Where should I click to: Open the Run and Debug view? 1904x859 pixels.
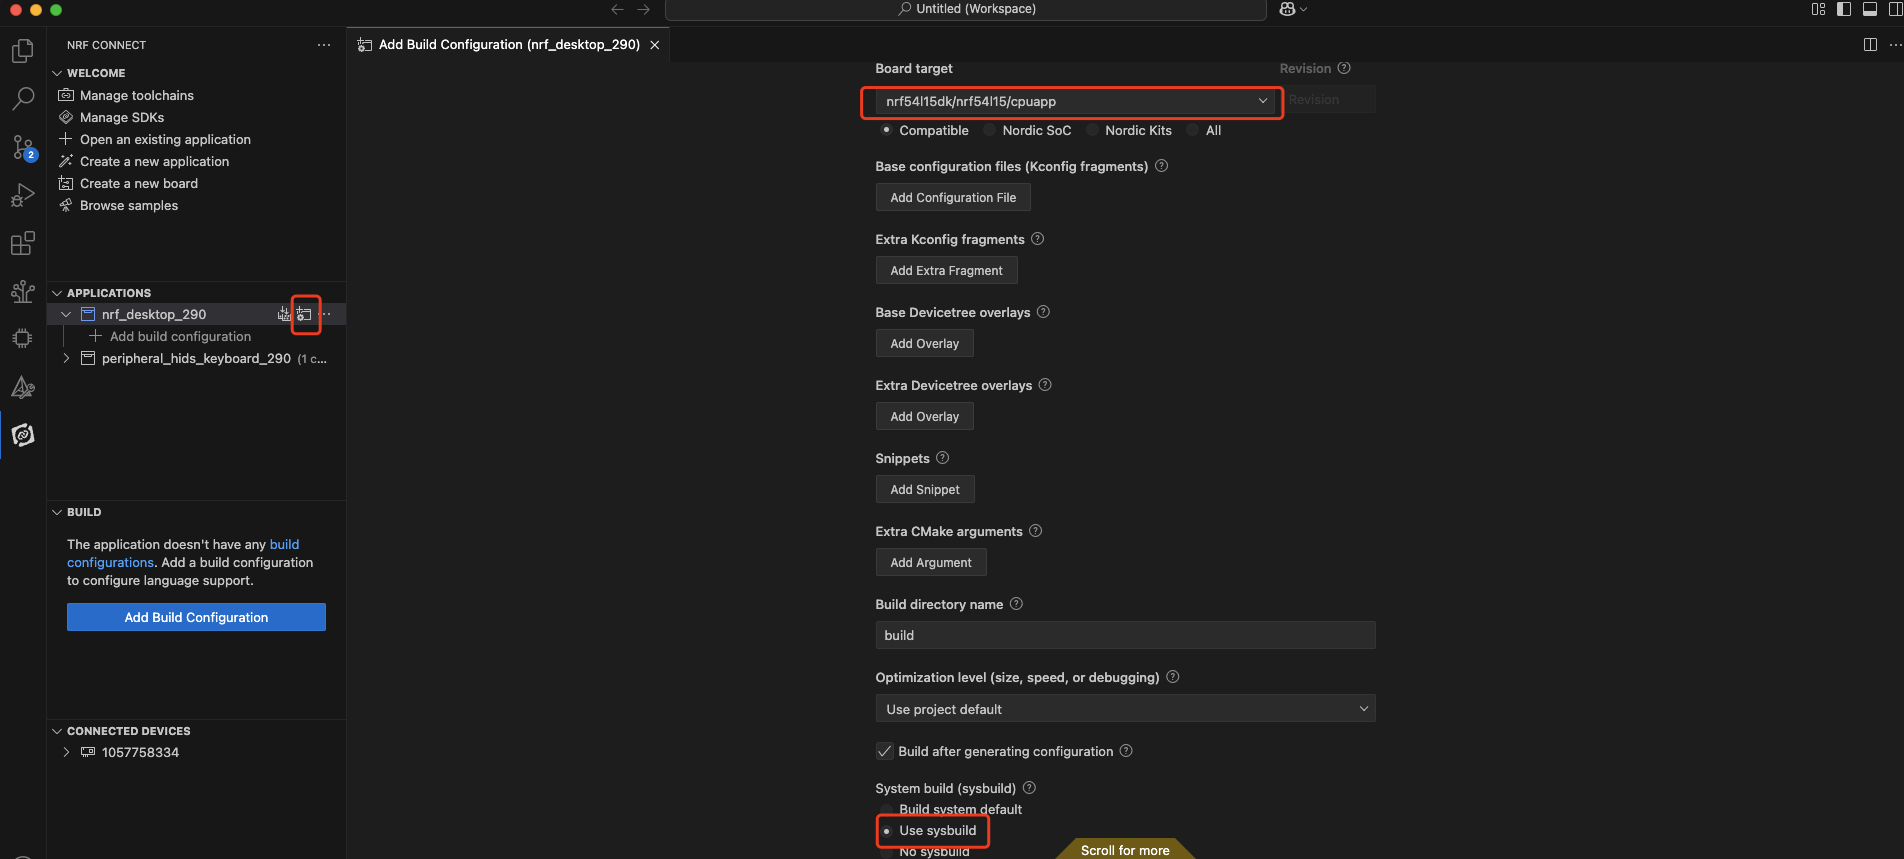22,195
